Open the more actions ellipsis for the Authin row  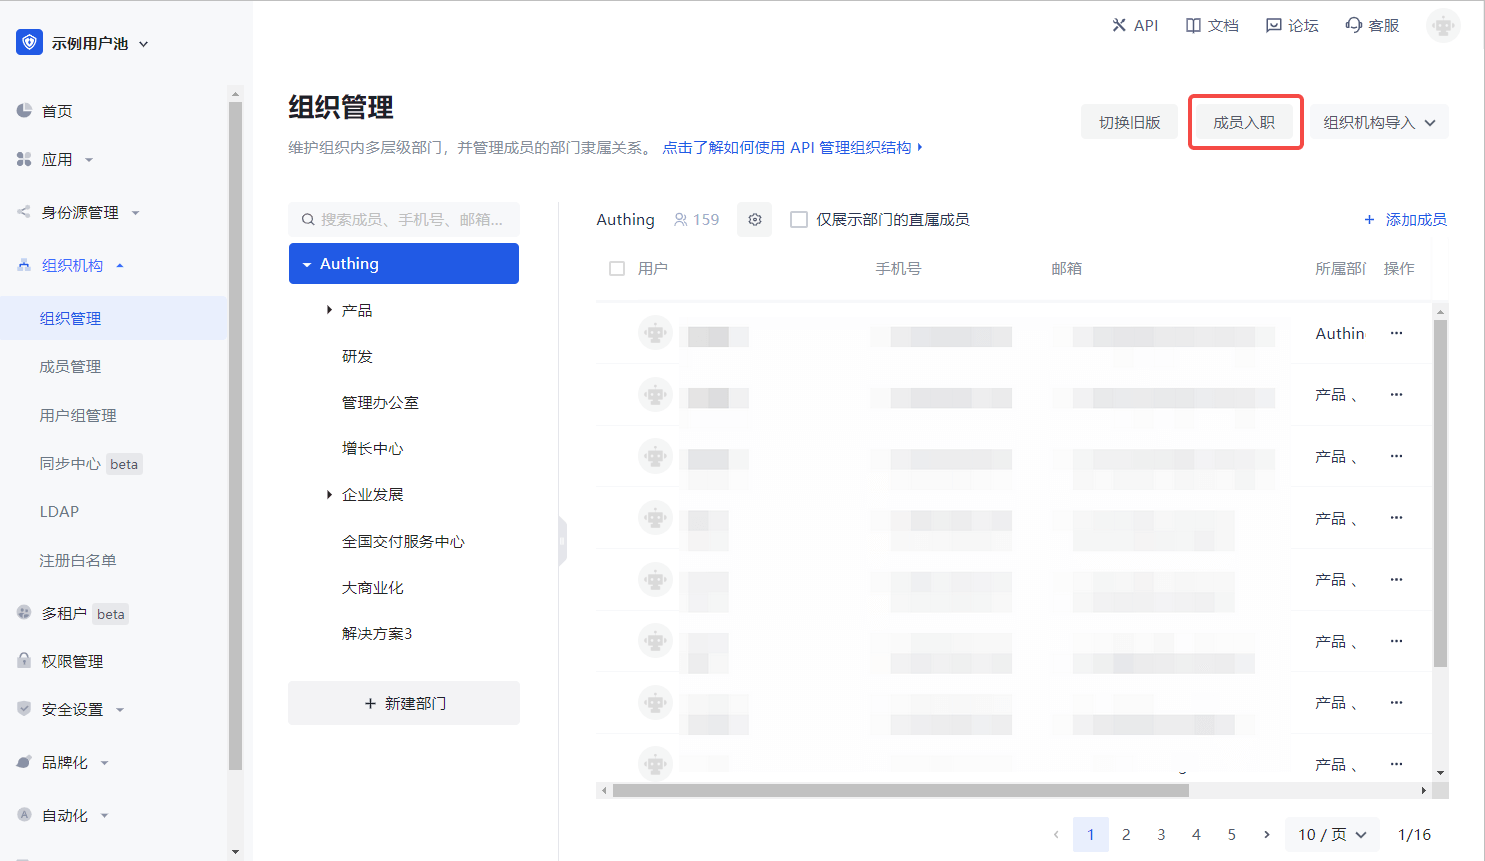click(x=1396, y=333)
